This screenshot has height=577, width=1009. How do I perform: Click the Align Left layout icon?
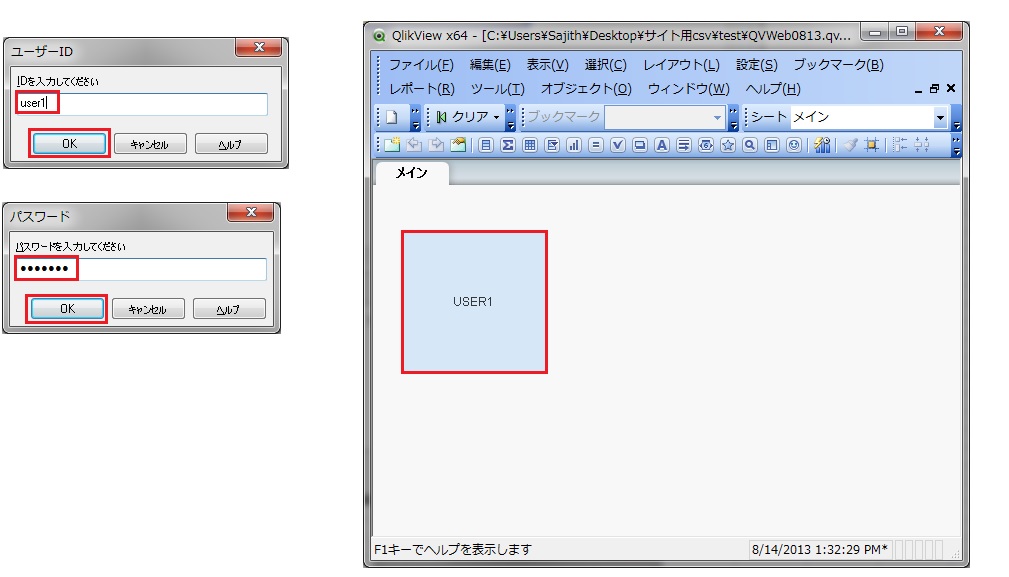[x=900, y=145]
